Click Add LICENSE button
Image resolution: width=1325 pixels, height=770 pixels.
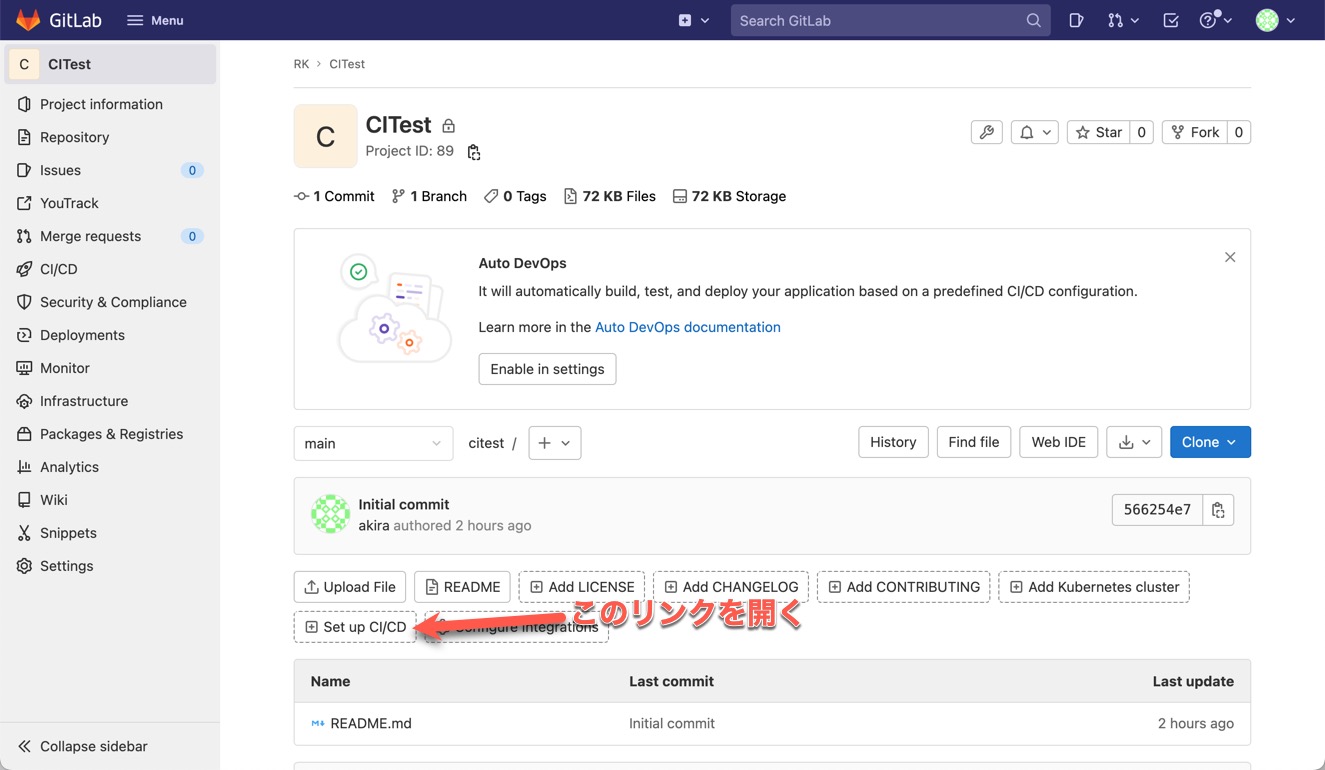point(582,587)
